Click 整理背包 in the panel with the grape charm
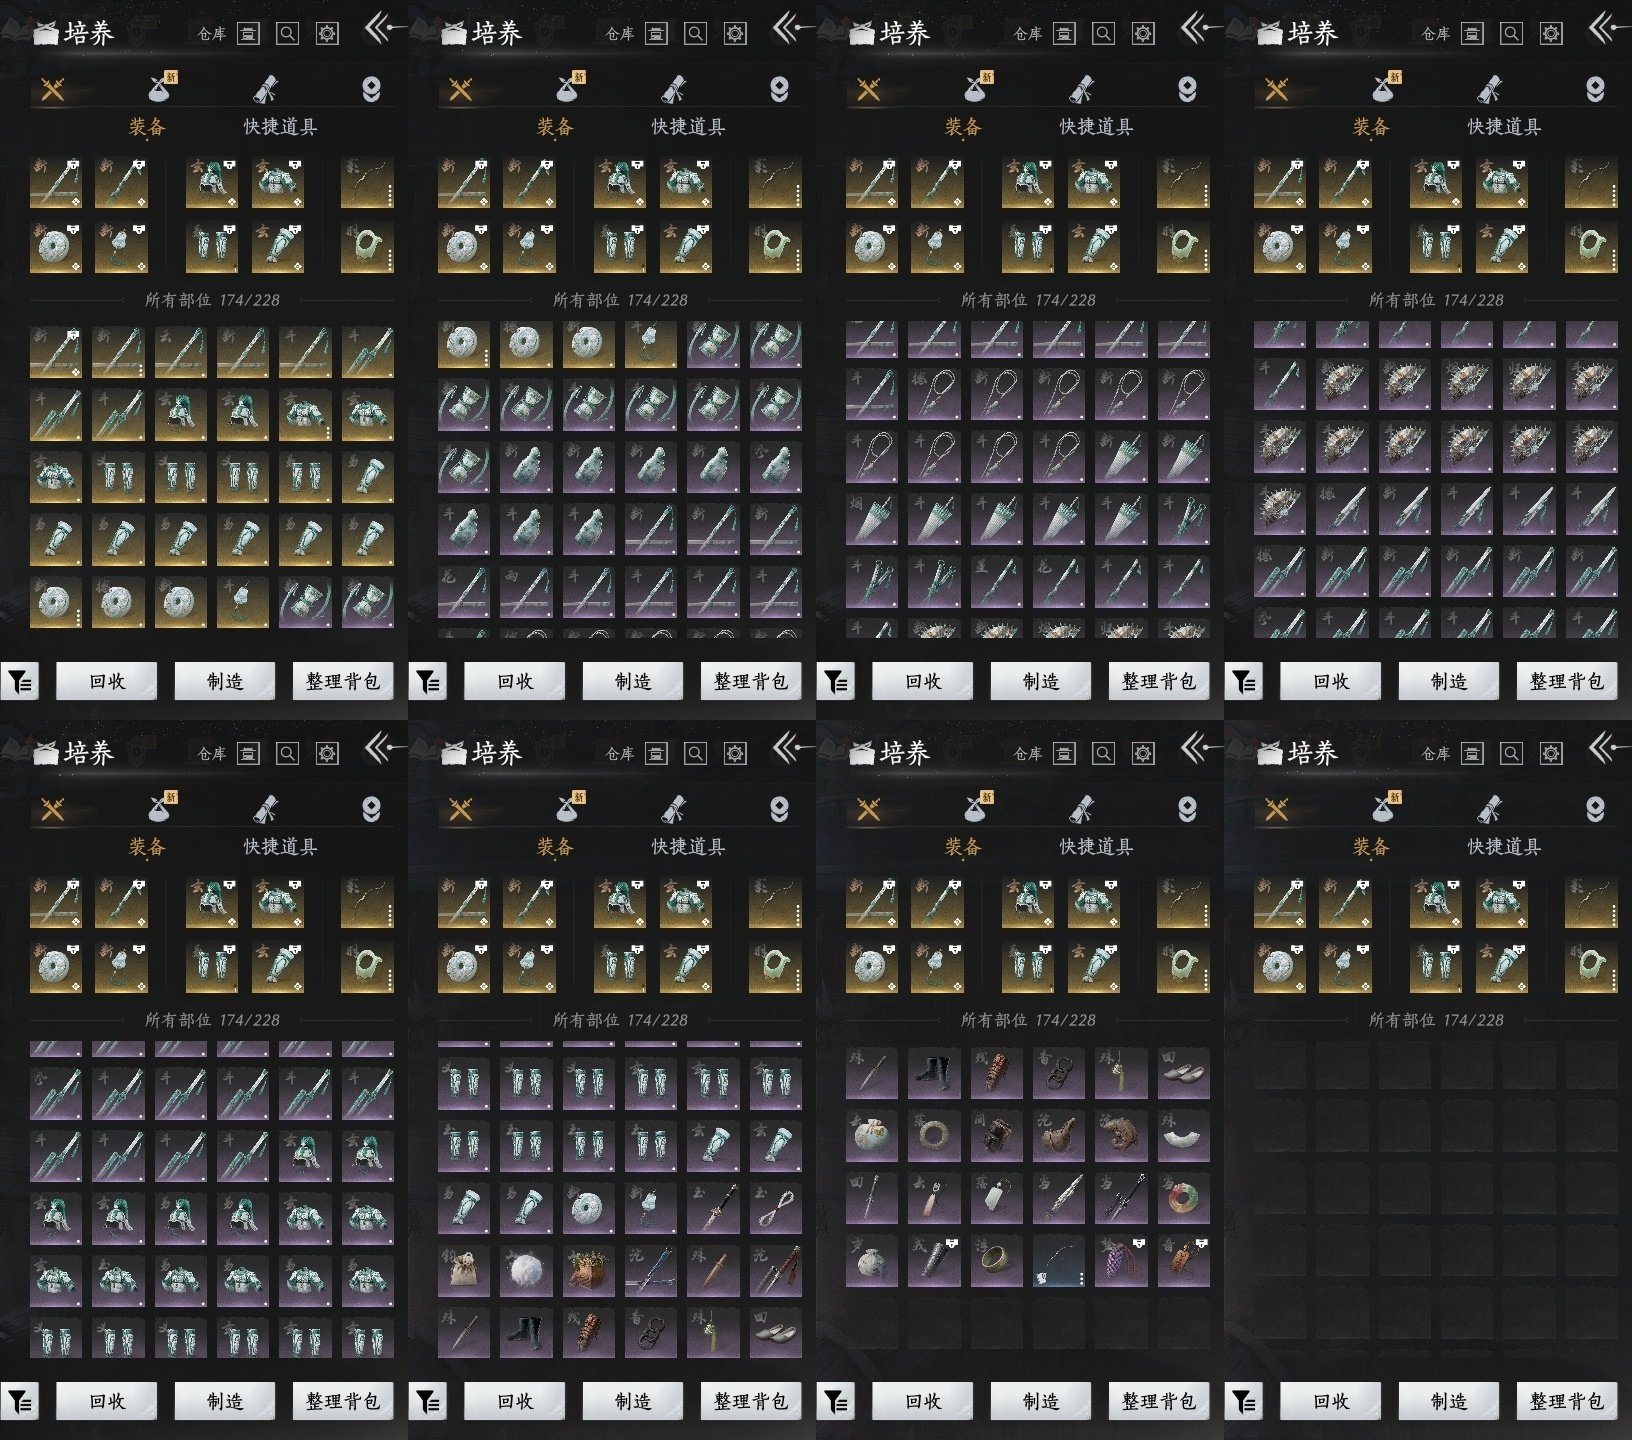 pyautogui.click(x=1158, y=1401)
